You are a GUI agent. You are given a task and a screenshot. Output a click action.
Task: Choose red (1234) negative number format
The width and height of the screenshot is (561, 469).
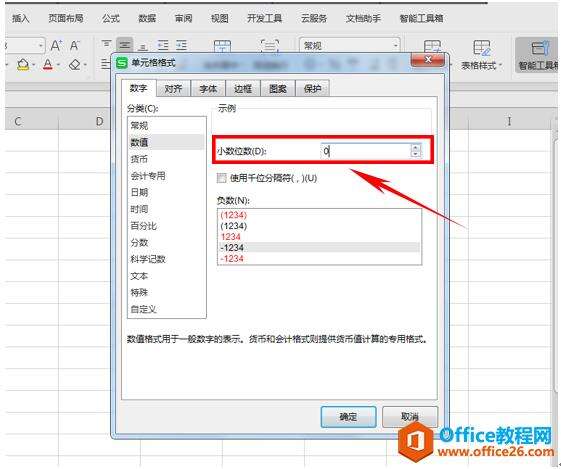coord(319,215)
